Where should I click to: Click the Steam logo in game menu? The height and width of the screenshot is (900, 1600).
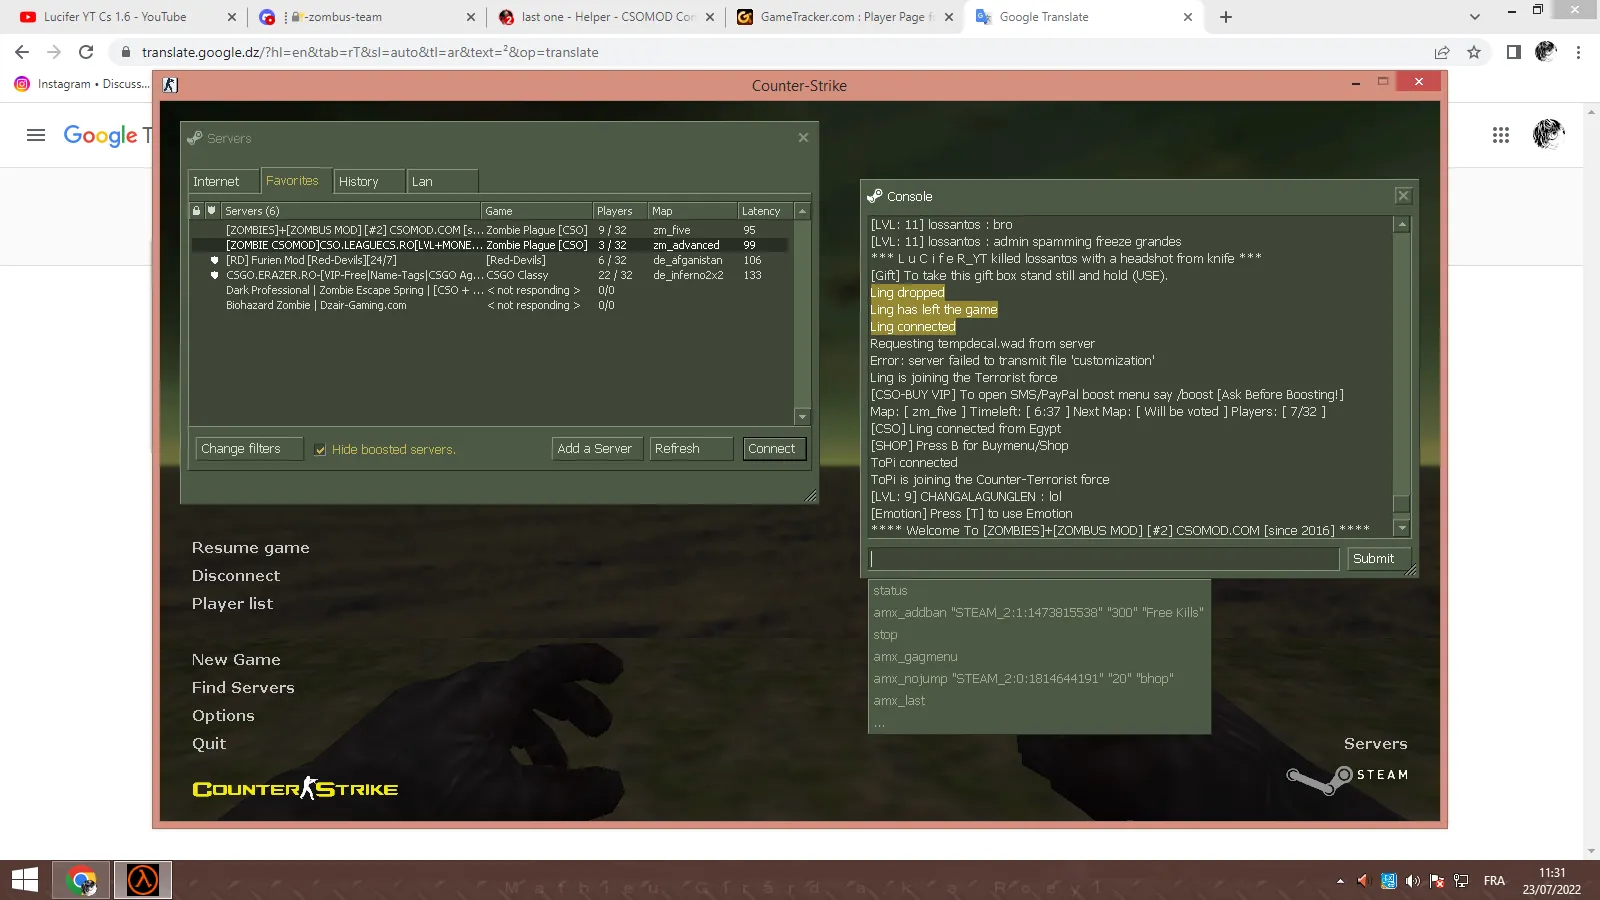click(1347, 777)
